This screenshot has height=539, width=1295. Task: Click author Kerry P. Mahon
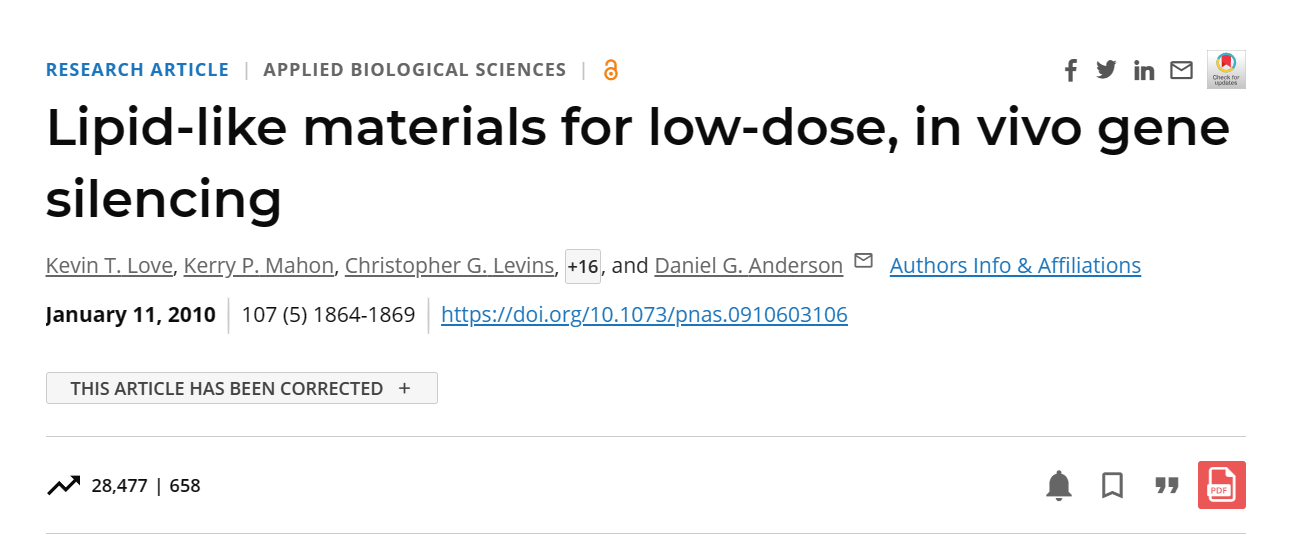click(x=259, y=266)
